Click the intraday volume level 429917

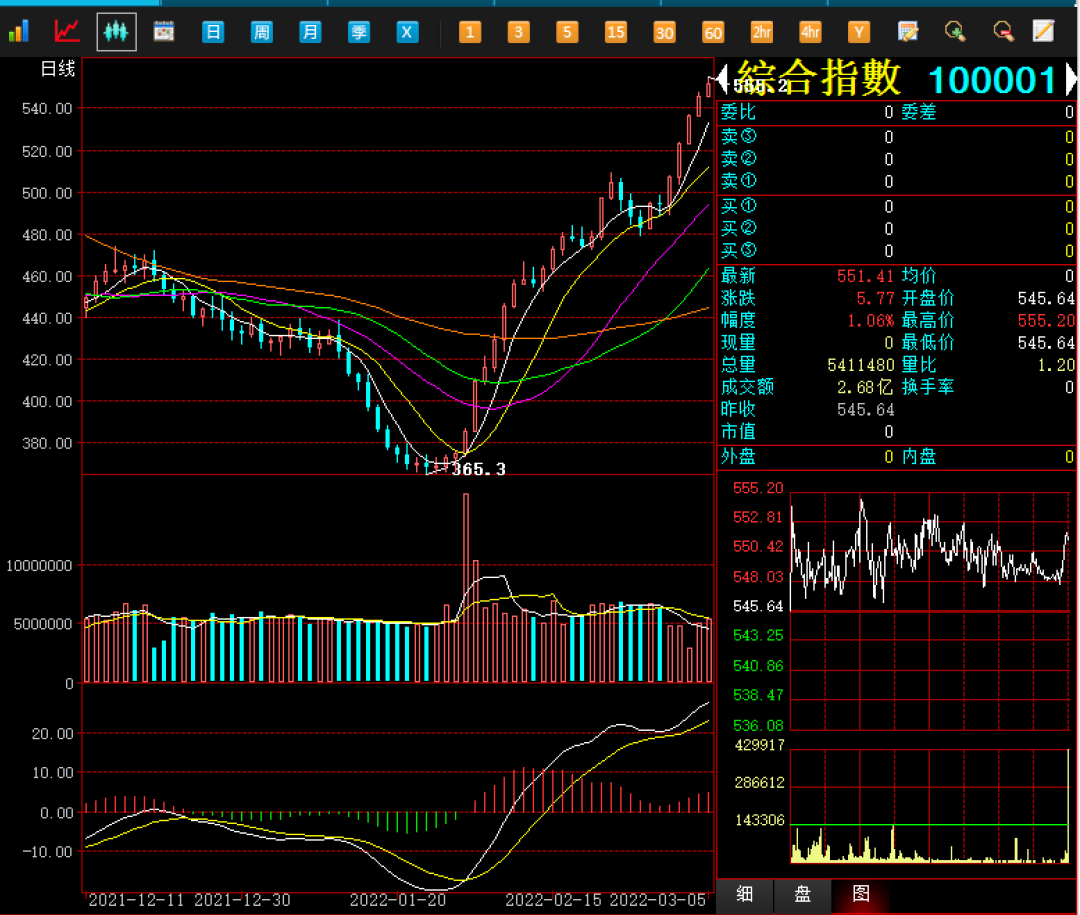click(759, 745)
